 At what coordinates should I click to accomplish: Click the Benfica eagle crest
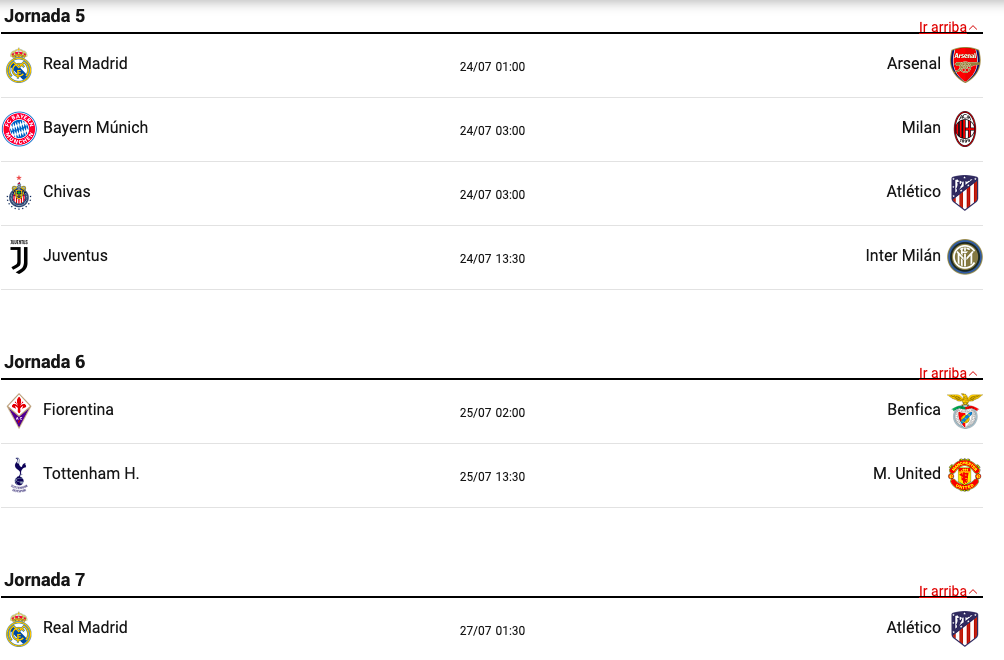pyautogui.click(x=965, y=411)
